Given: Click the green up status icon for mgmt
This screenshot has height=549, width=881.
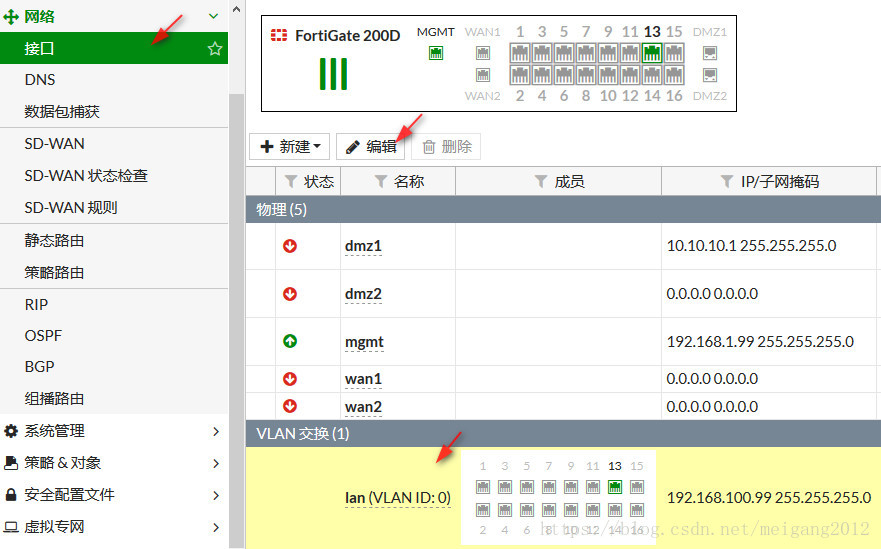Looking at the screenshot, I should click(290, 341).
